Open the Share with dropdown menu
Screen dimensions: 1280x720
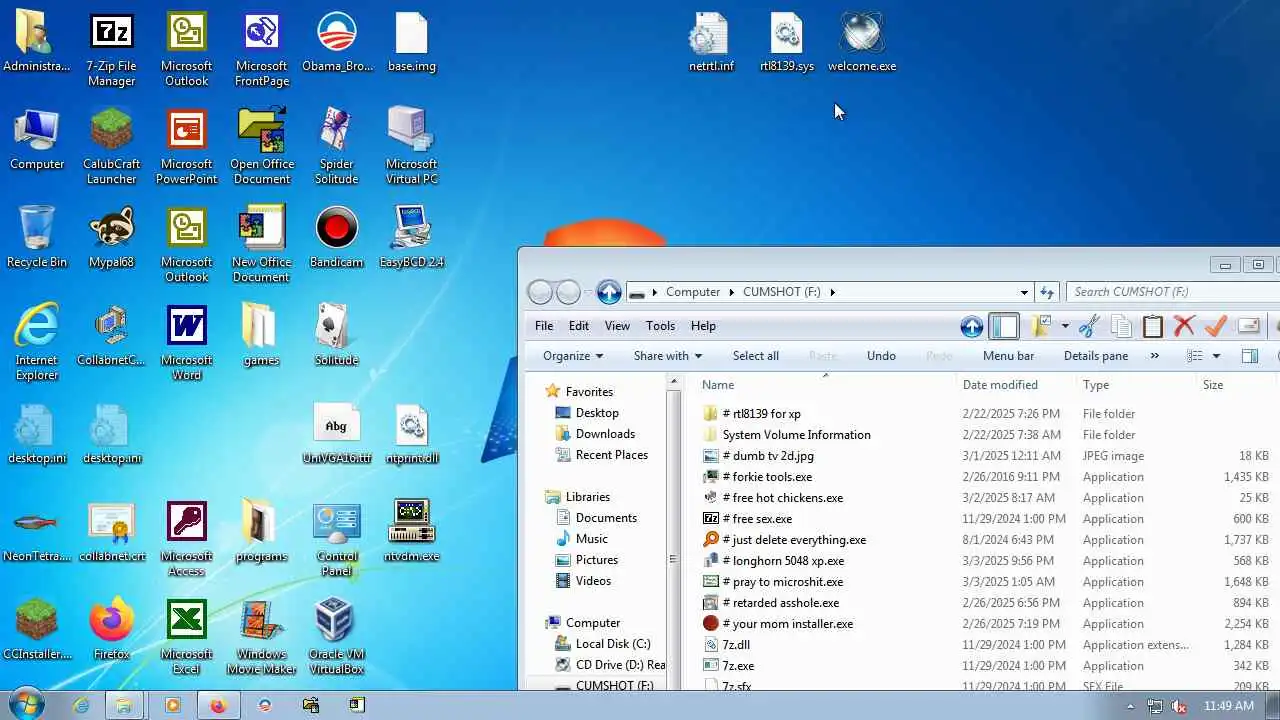click(668, 356)
